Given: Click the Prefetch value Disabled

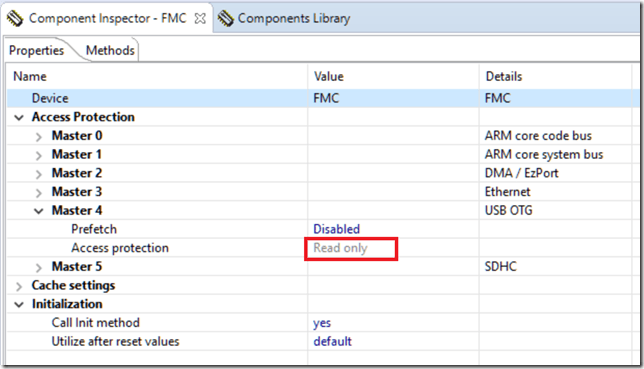Looking at the screenshot, I should point(336,229).
